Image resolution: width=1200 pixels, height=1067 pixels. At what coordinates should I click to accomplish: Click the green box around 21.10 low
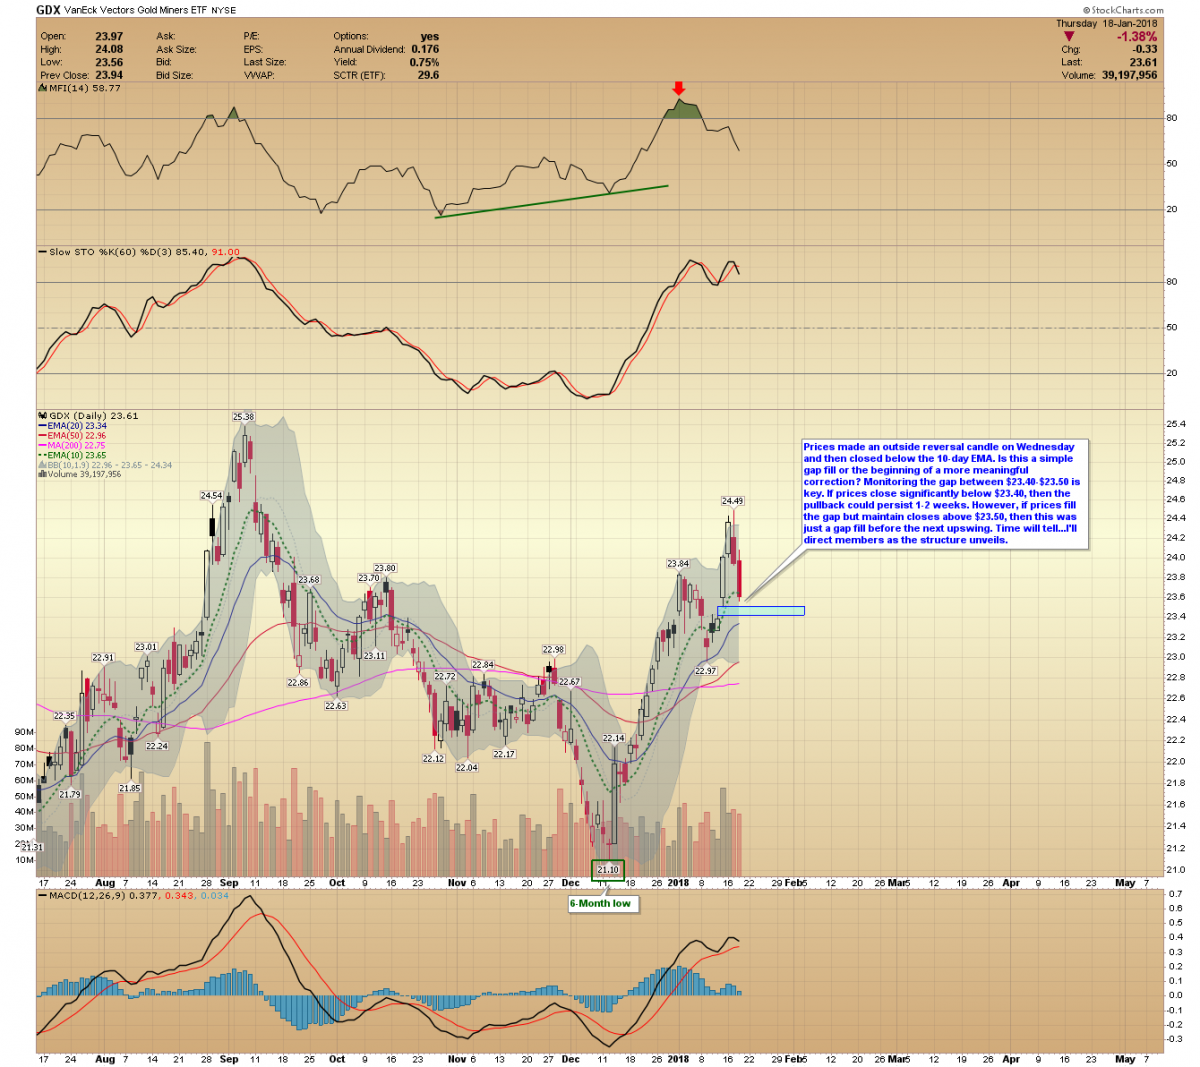(608, 870)
